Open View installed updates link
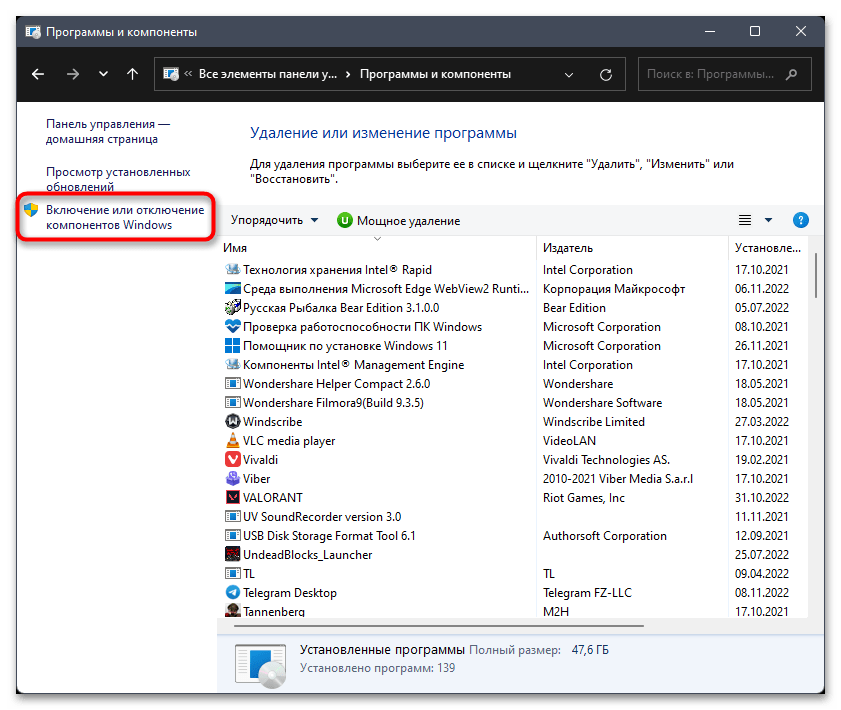Screen dimensions: 841x710 coord(118,179)
